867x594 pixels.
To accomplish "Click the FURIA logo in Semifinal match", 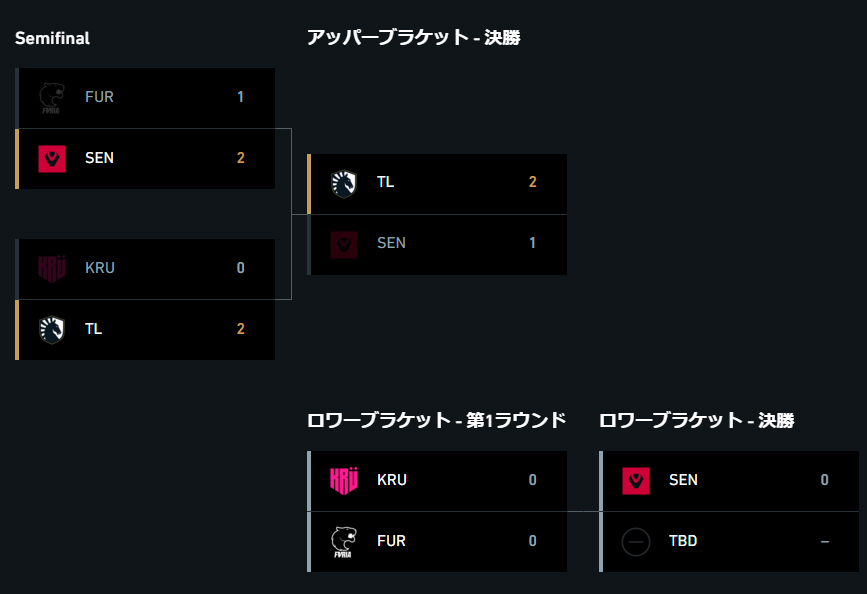I will 51,98.
